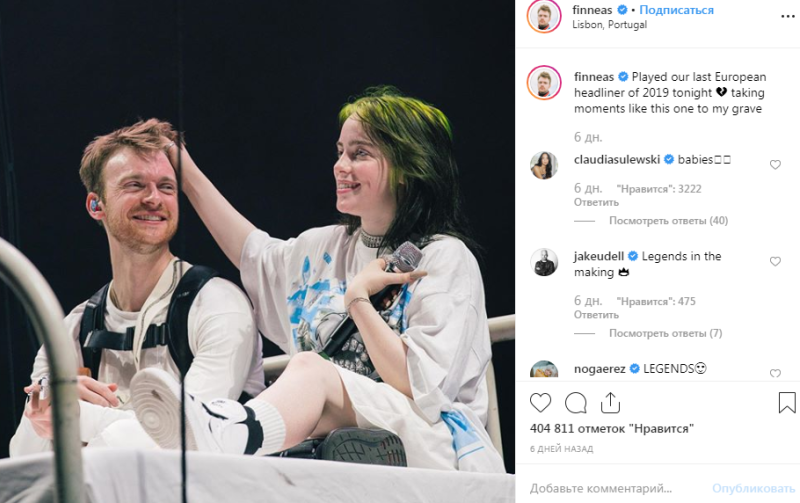Screen dimensions: 800x503
Task: Reply to jakeudell comment via "Ответить"
Action: (x=596, y=315)
